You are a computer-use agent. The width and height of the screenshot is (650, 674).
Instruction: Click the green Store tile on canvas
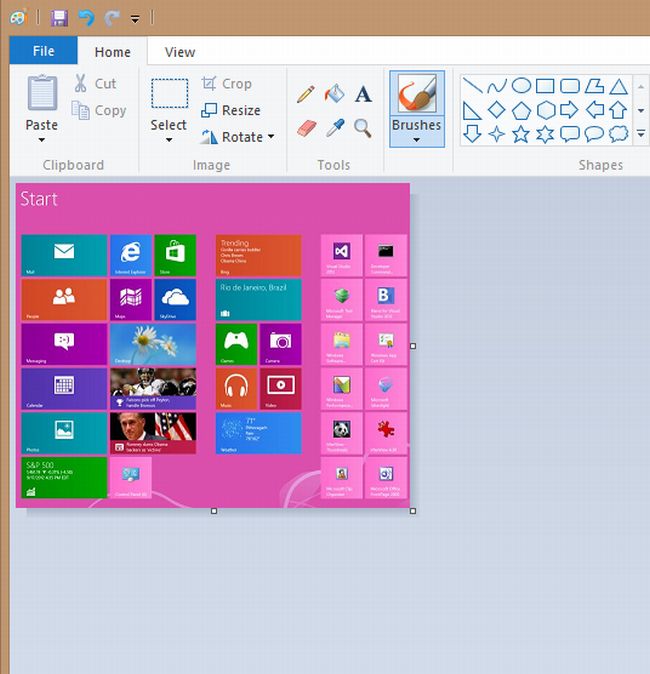[175, 255]
